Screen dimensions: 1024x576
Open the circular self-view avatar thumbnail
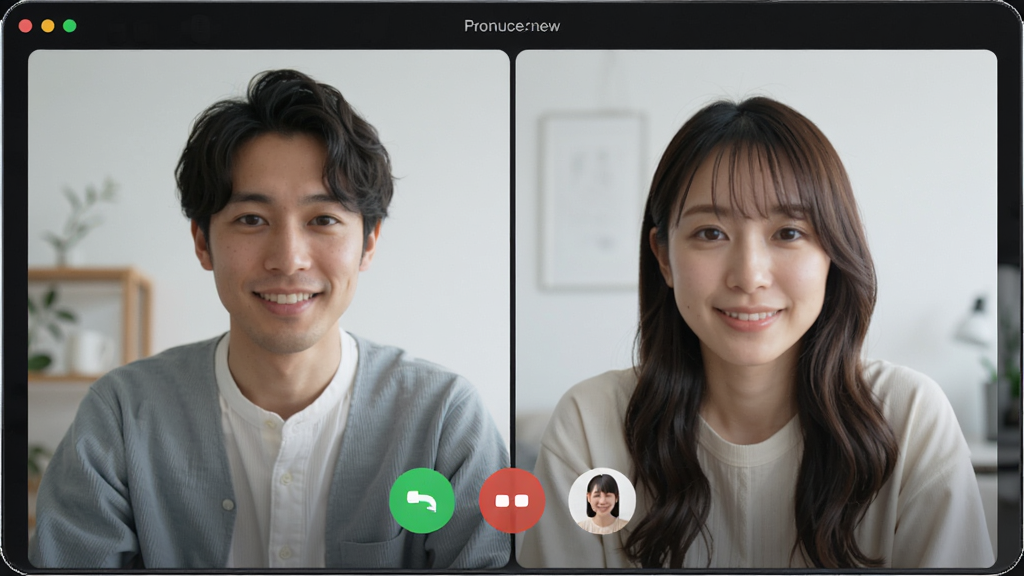pyautogui.click(x=602, y=501)
